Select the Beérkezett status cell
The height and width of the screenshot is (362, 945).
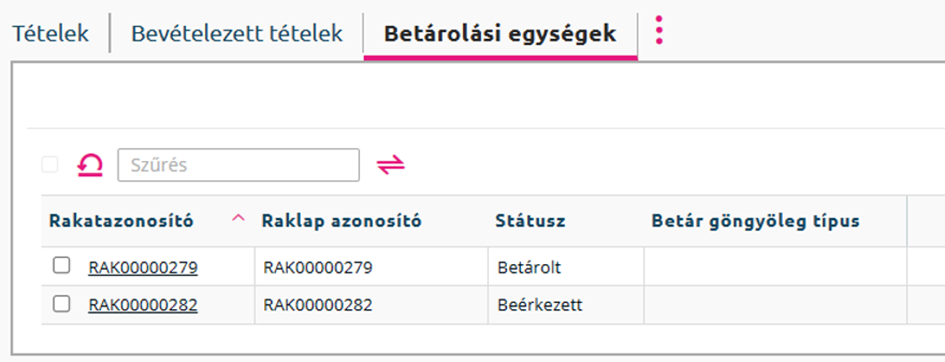[x=566, y=305]
